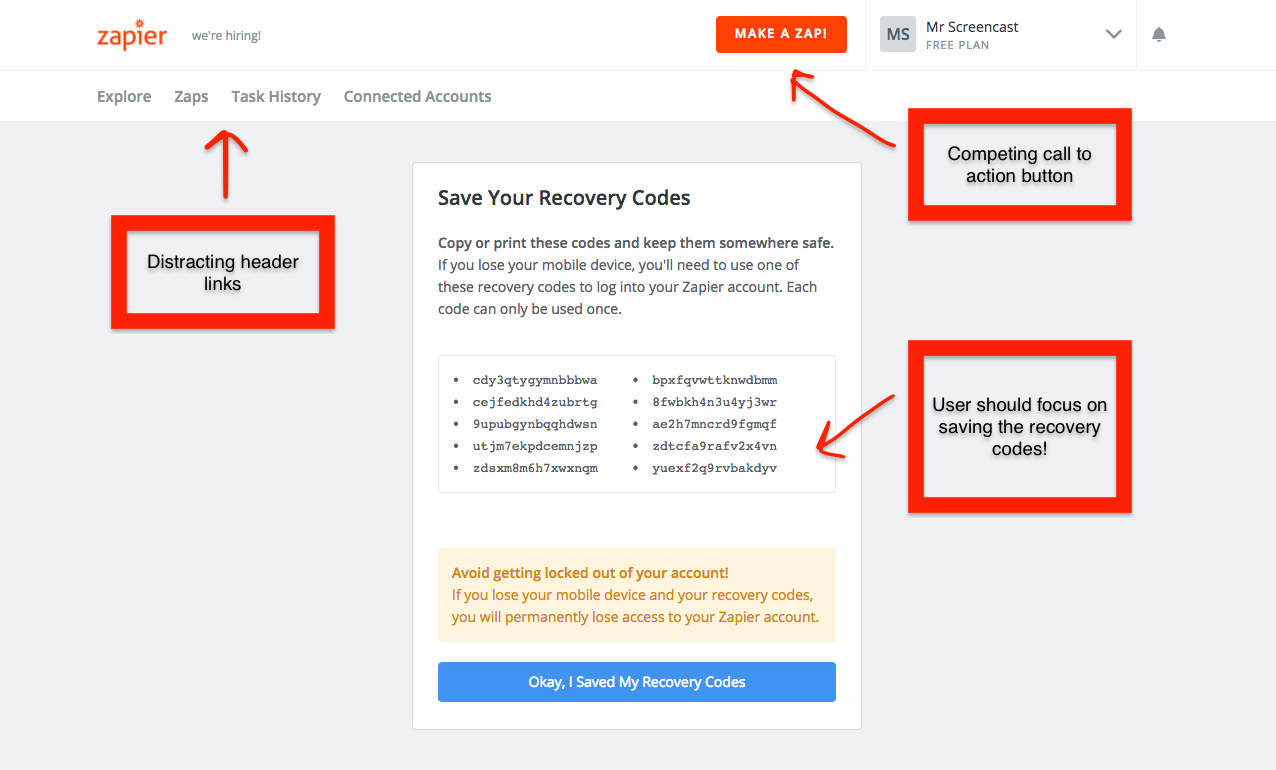The width and height of the screenshot is (1276, 770).
Task: Click the yellow lockout warning box
Action: [636, 594]
